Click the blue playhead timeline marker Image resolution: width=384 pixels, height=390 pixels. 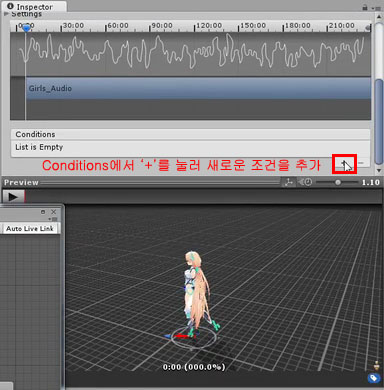click(x=26, y=28)
